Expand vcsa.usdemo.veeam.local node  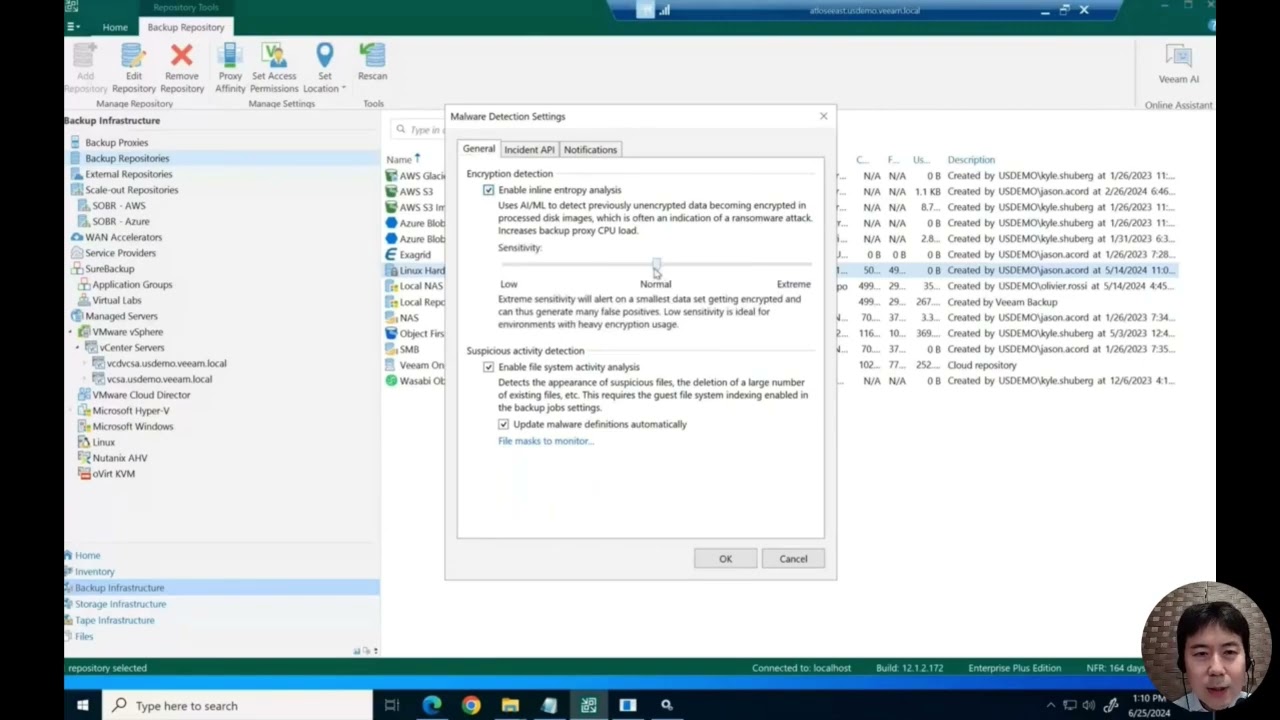pyautogui.click(x=86, y=379)
